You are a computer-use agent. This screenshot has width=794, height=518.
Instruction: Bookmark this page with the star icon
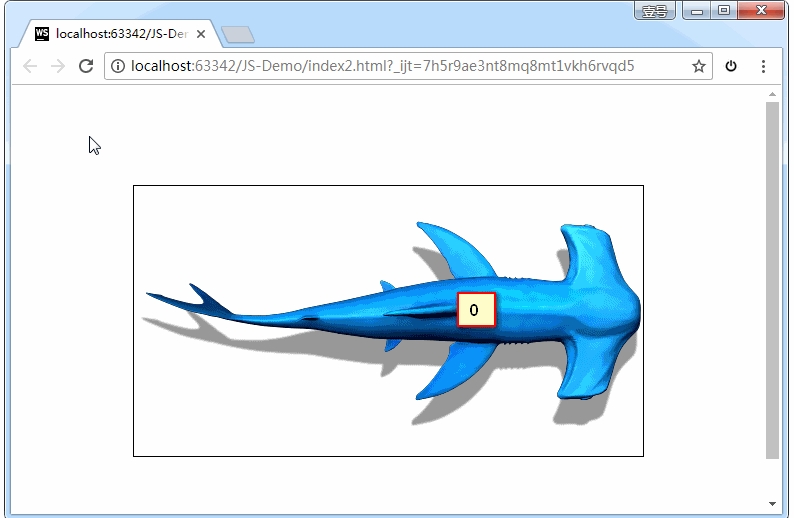698,66
